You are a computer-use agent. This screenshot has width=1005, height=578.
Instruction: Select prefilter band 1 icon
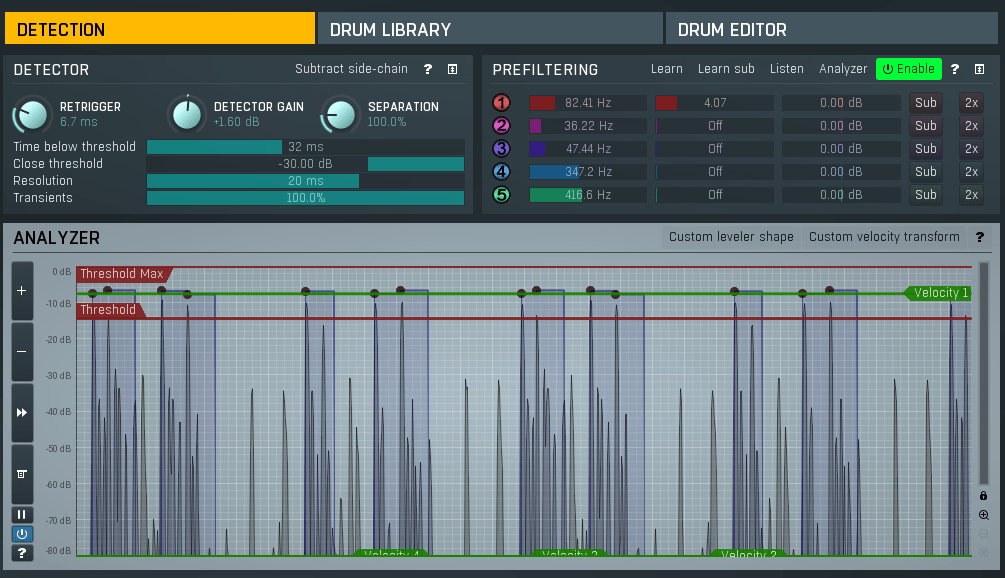pyautogui.click(x=501, y=103)
